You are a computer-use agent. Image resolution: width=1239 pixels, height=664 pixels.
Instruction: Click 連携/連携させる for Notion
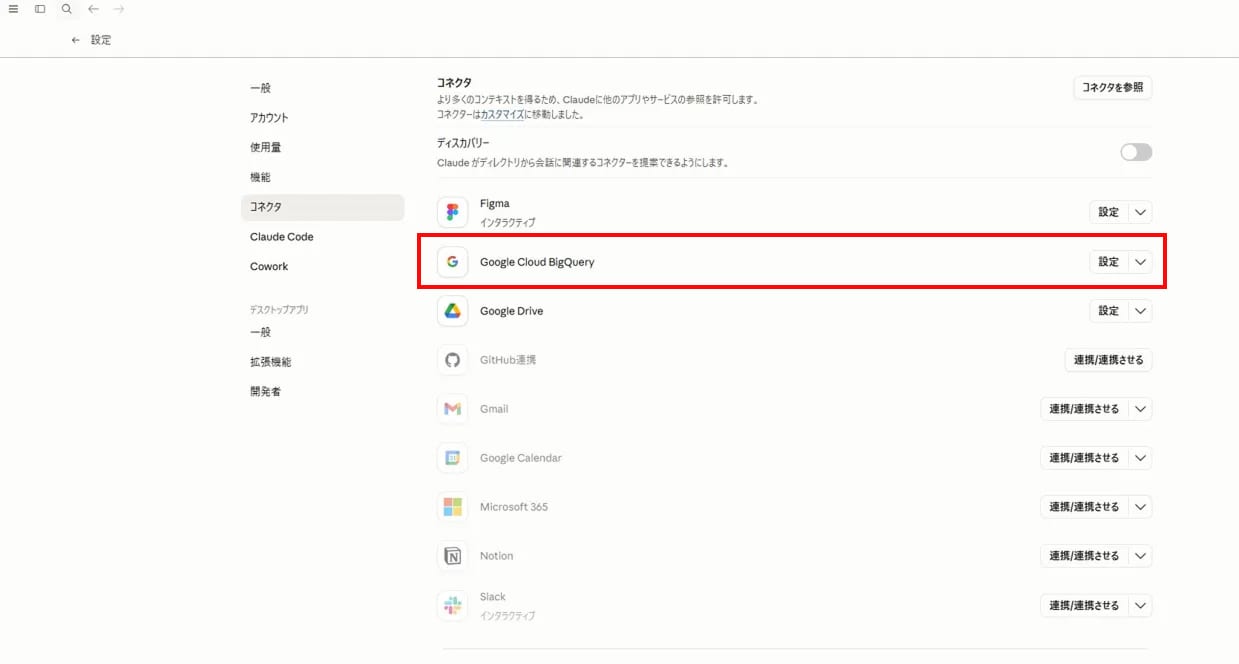1085,556
